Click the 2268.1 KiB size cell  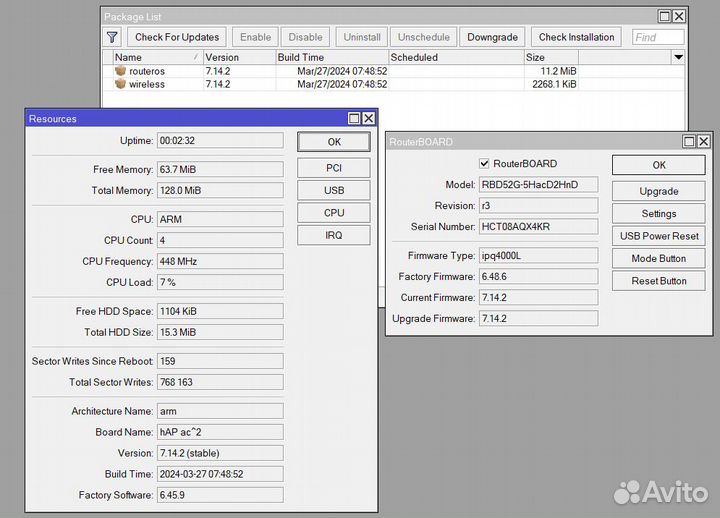tap(554, 84)
